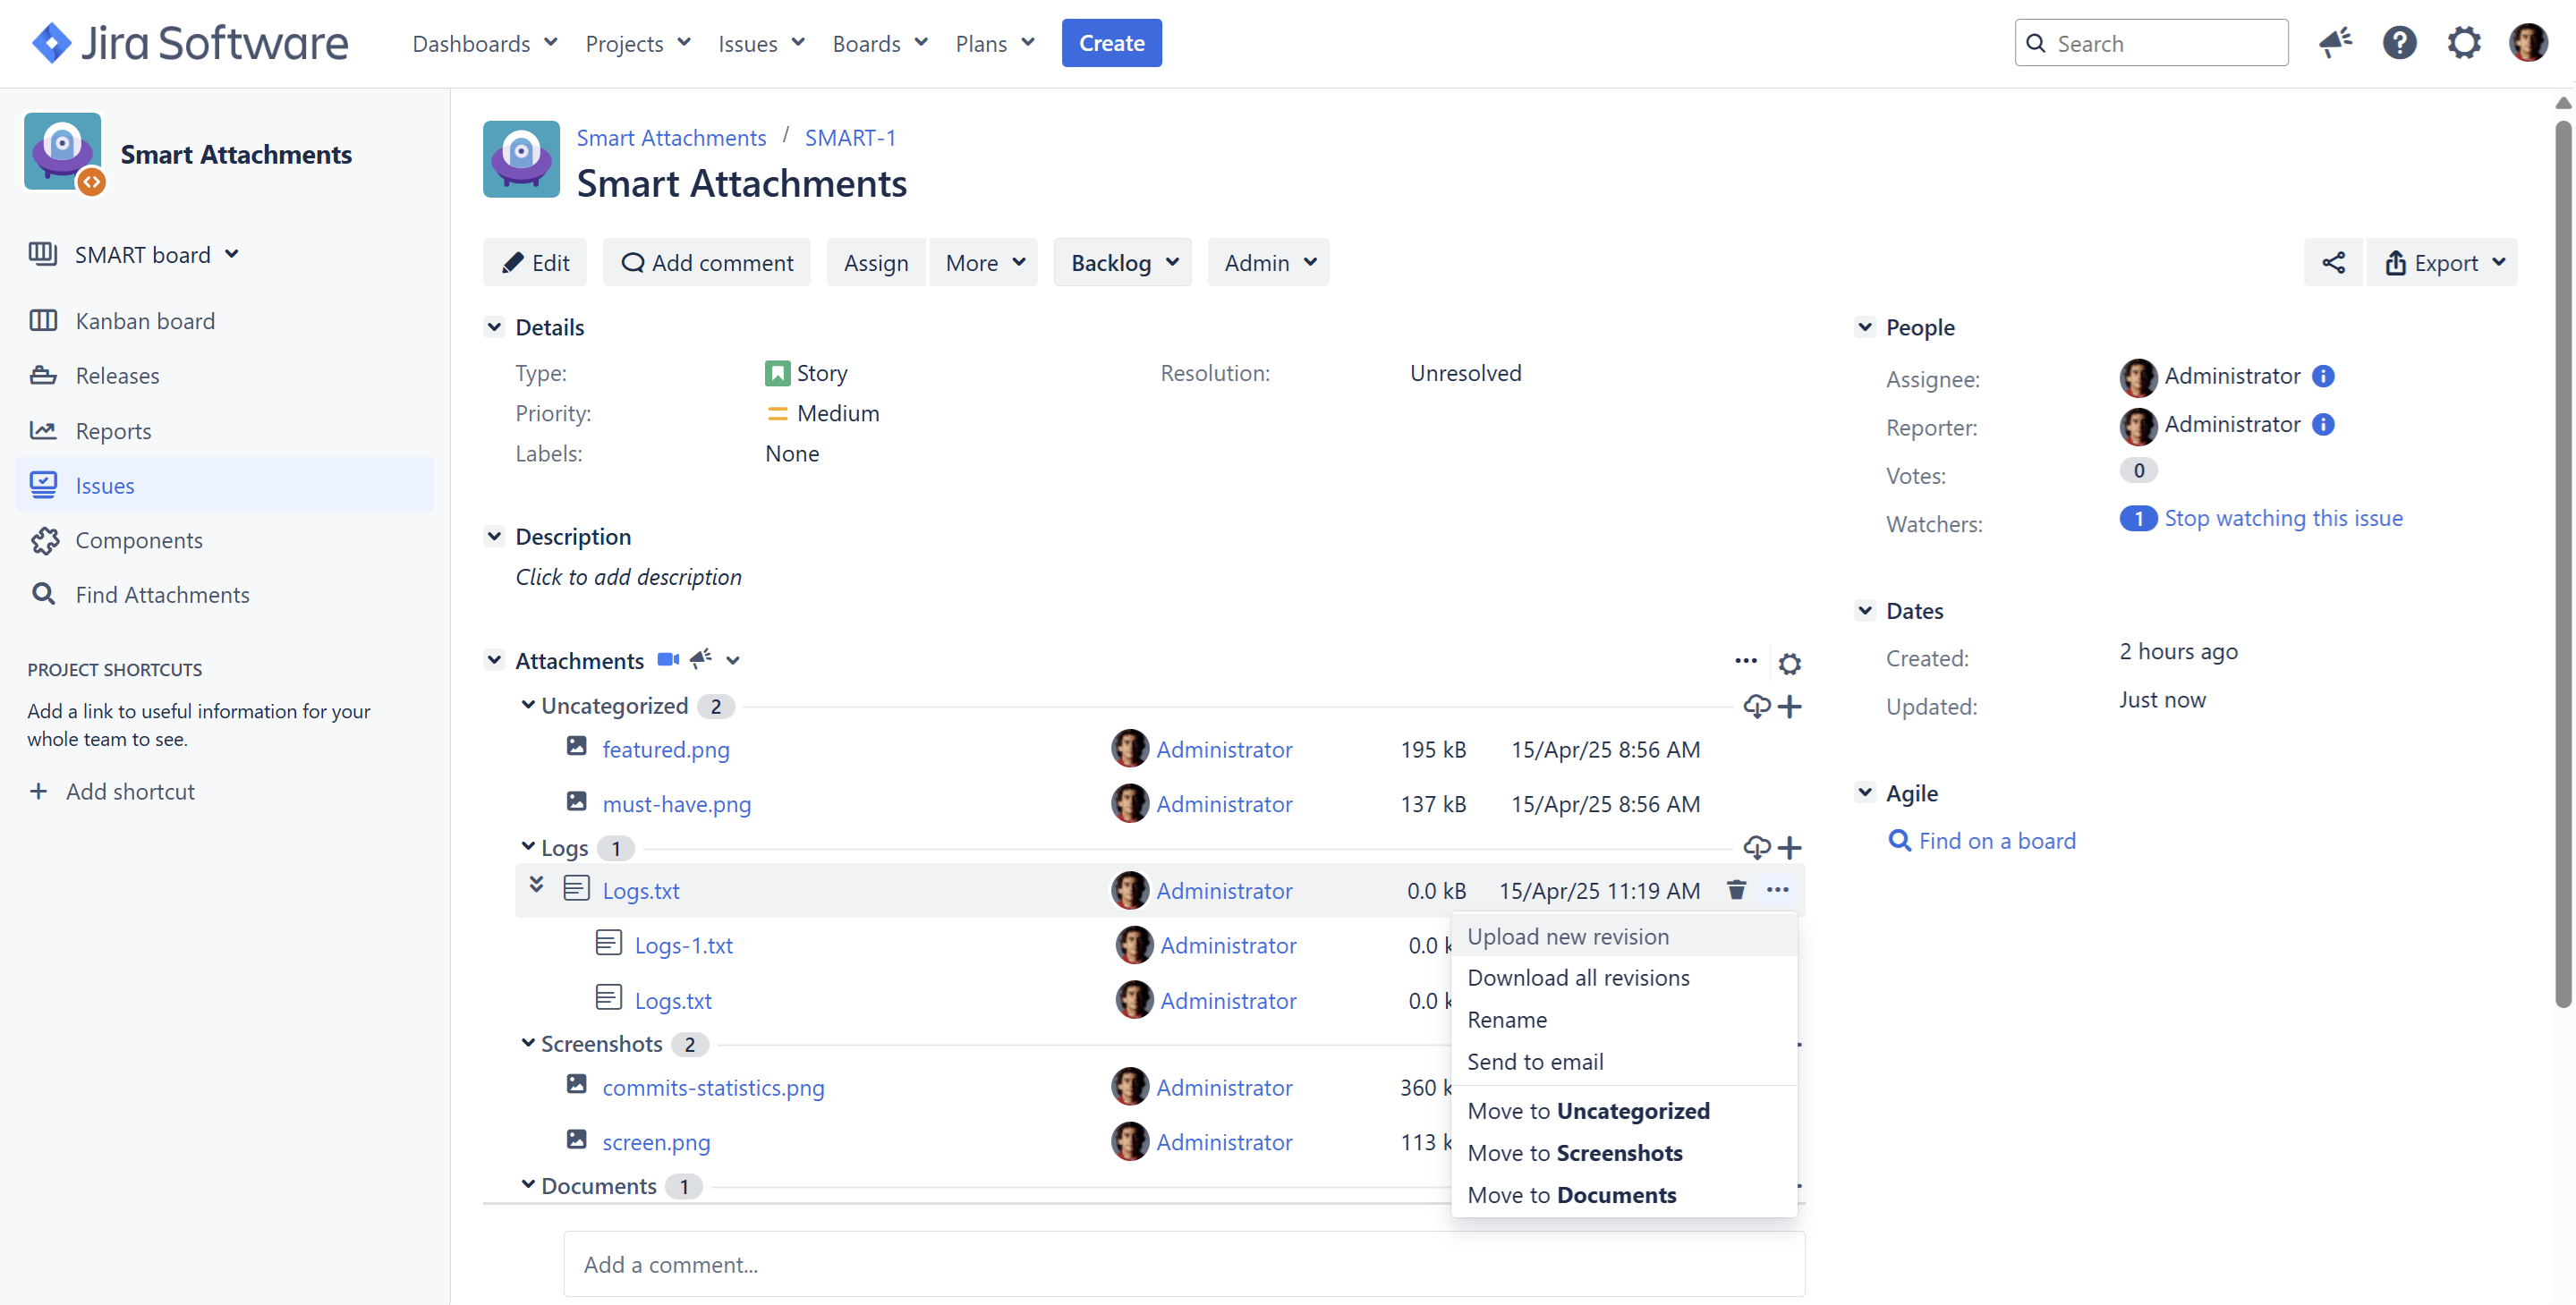Click the Attachments settings gear icon
Screen dimensions: 2576x1305
point(1789,662)
